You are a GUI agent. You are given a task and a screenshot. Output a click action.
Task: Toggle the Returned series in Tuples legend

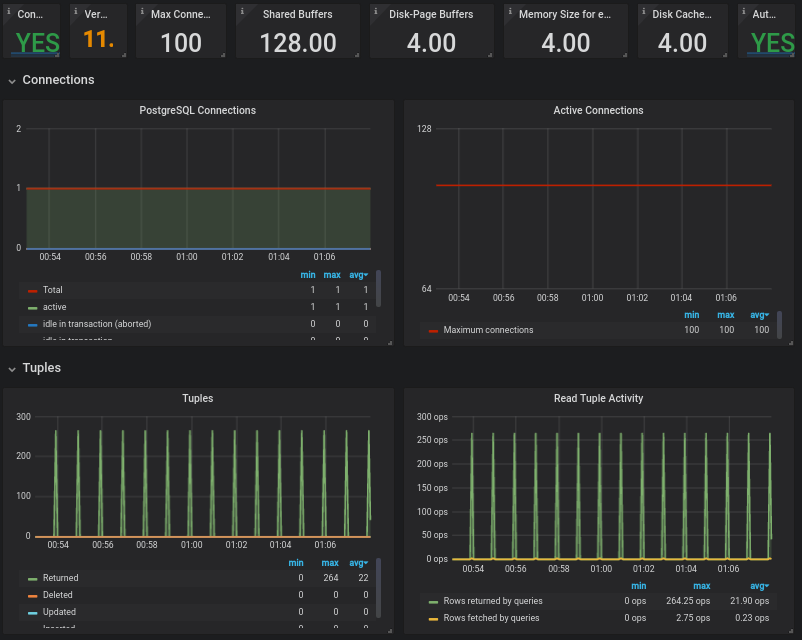pos(60,578)
